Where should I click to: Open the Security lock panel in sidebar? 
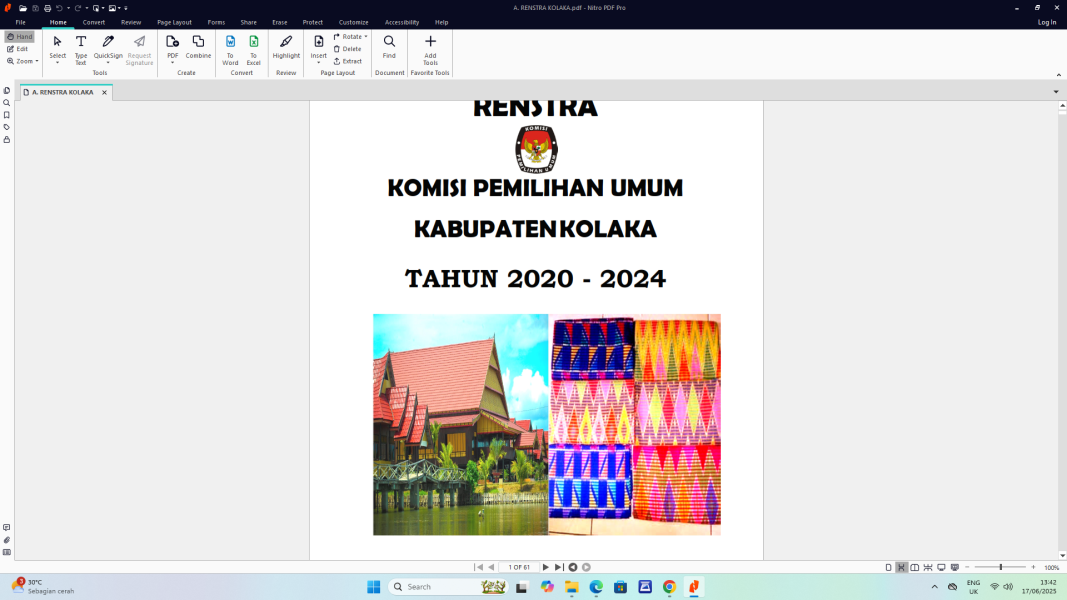click(7, 140)
